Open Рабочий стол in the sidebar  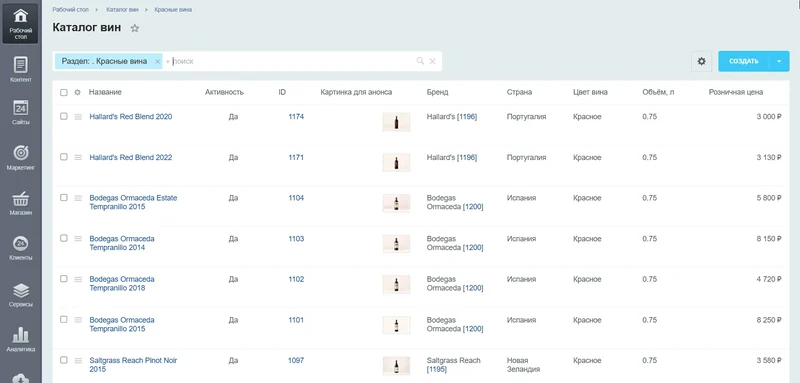[20, 23]
